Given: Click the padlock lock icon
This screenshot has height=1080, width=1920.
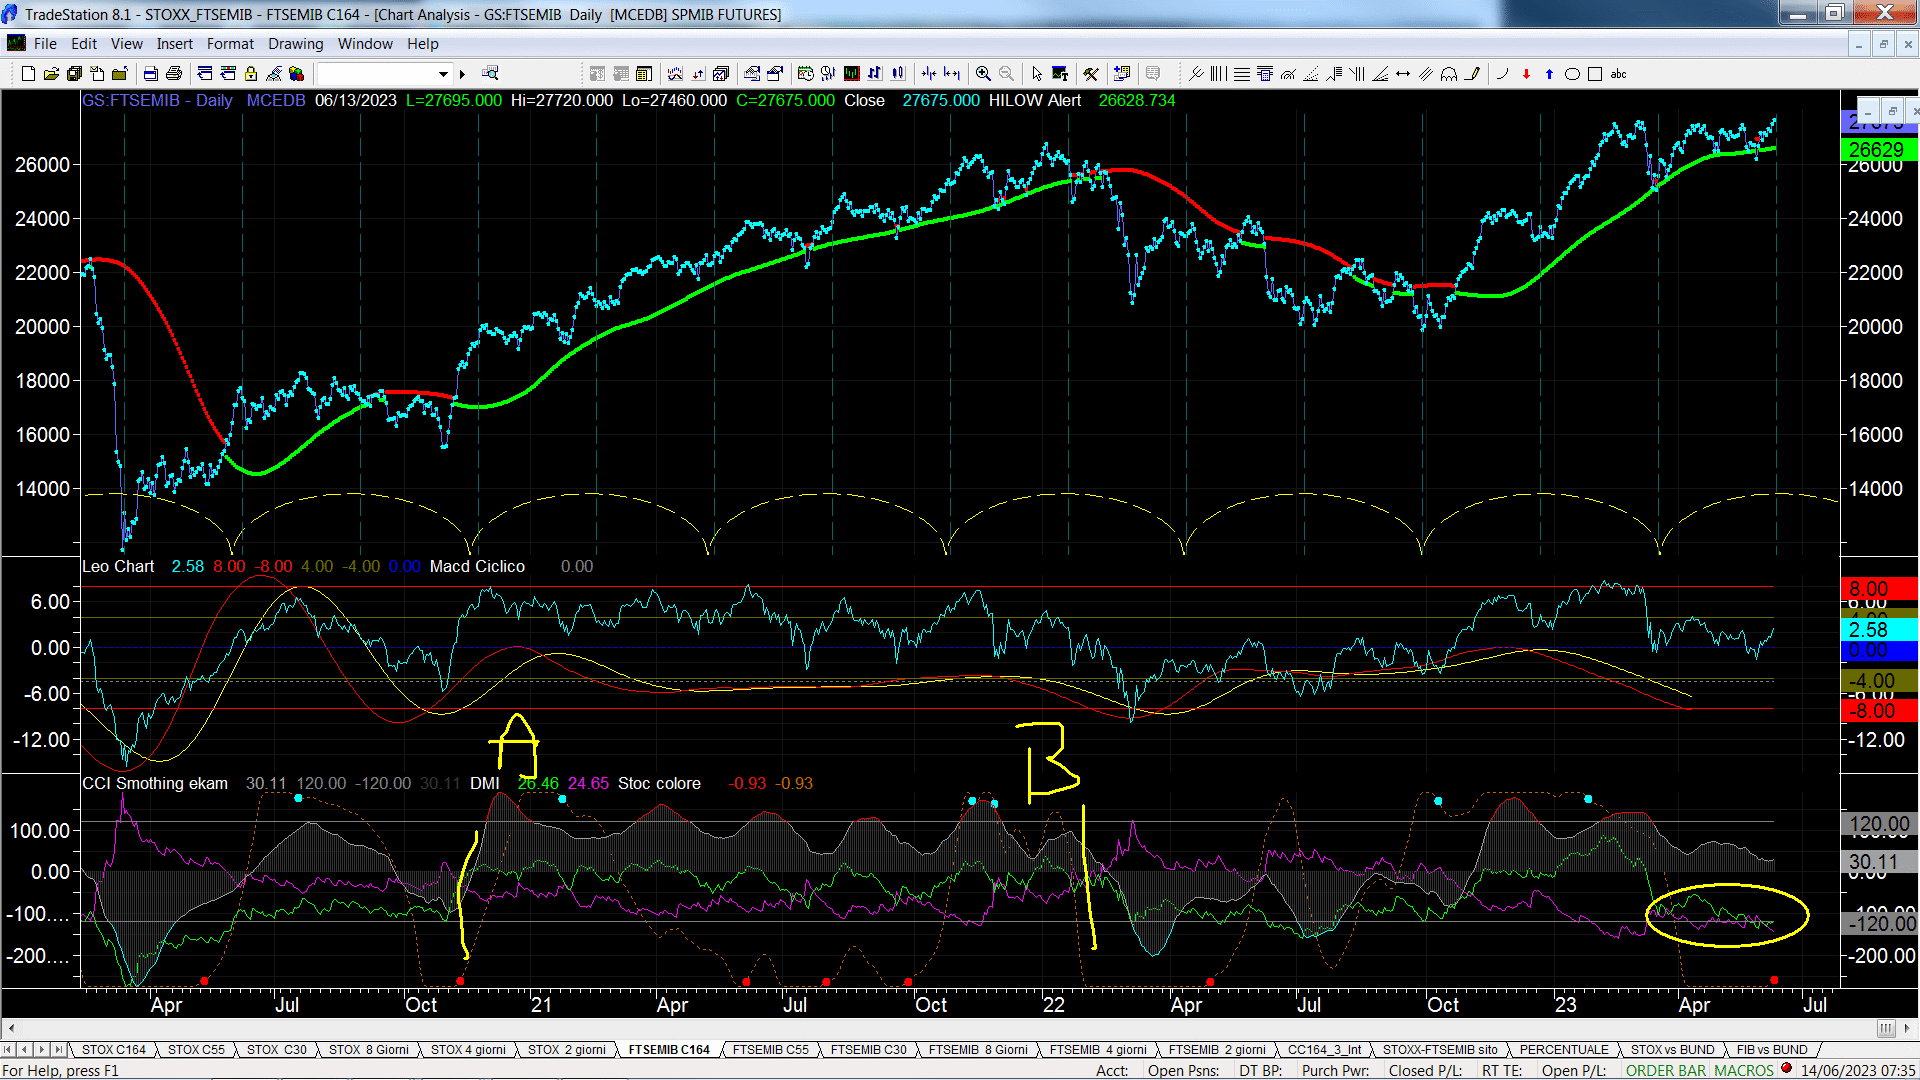Looking at the screenshot, I should (x=251, y=74).
